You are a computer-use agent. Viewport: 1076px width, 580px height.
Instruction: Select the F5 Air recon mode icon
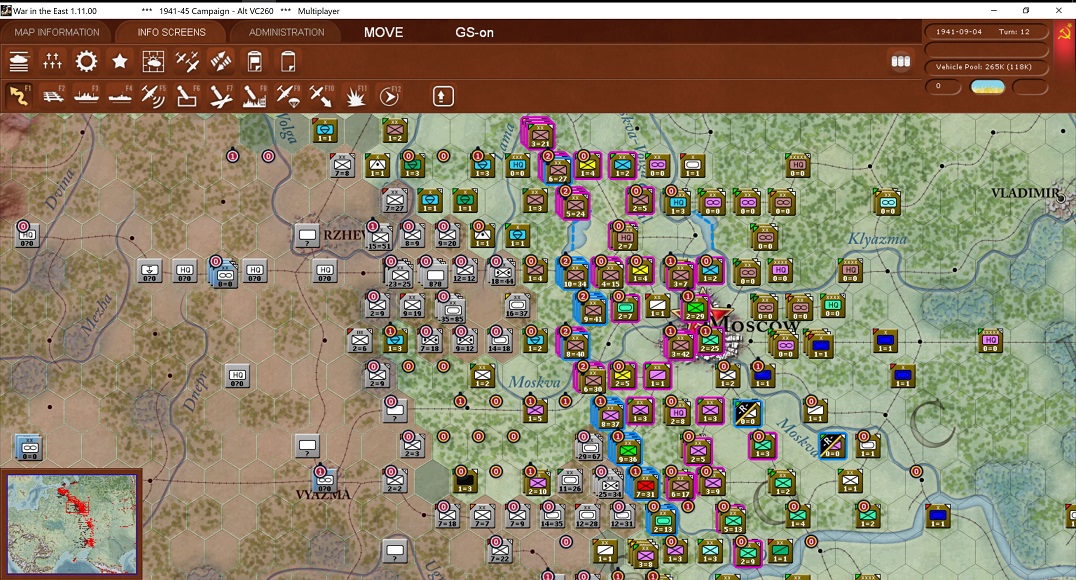pyautogui.click(x=153, y=96)
